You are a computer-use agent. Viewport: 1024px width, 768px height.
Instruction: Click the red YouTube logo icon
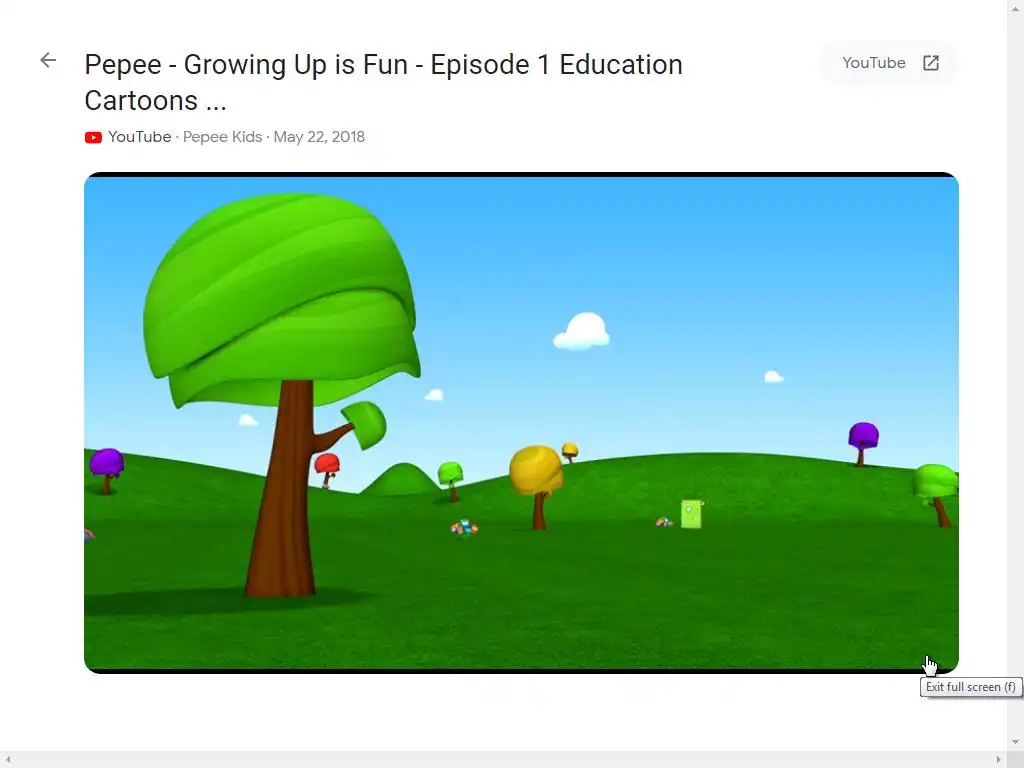93,137
